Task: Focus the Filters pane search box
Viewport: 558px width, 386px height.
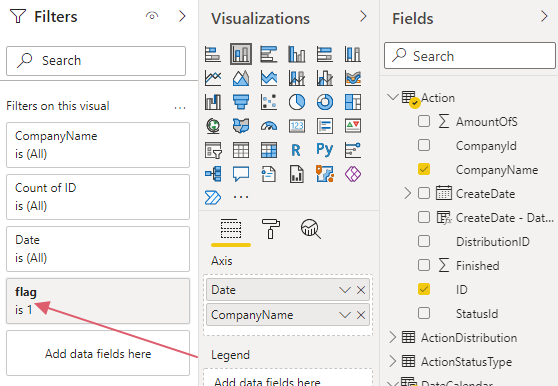Action: point(96,60)
